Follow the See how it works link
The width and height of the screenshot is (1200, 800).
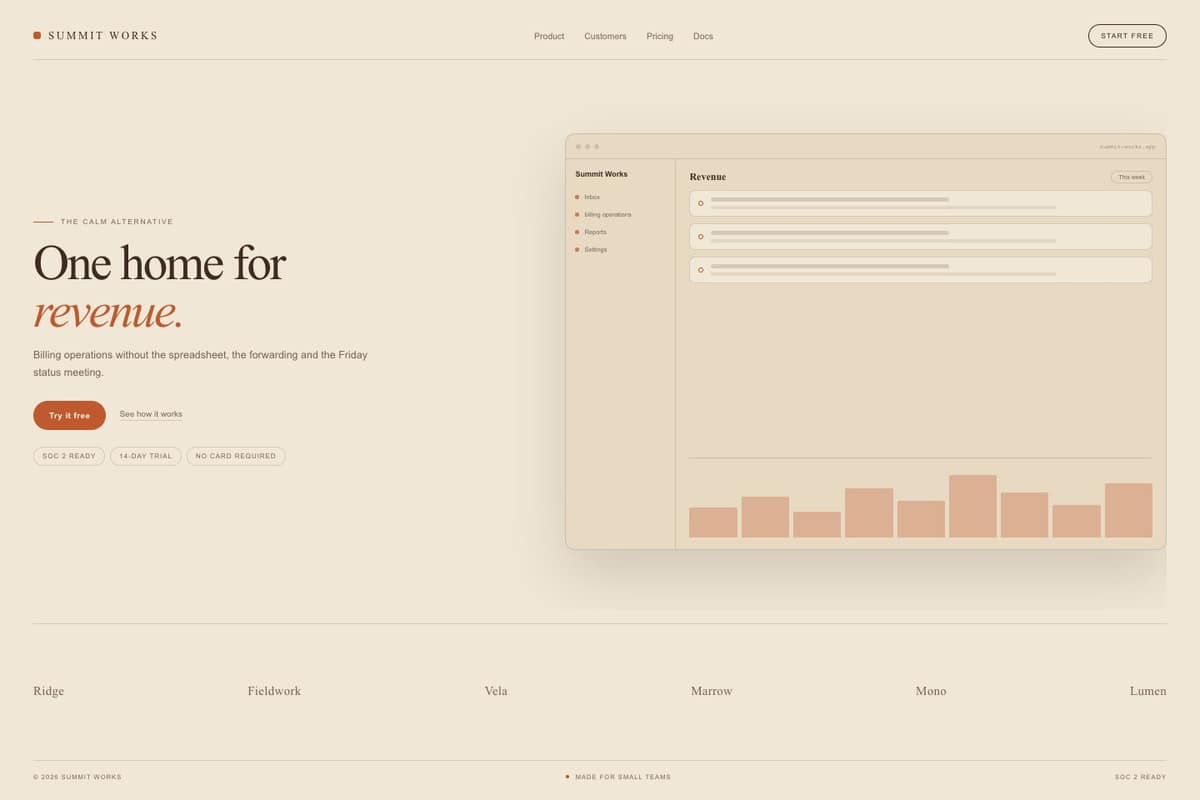[151, 414]
